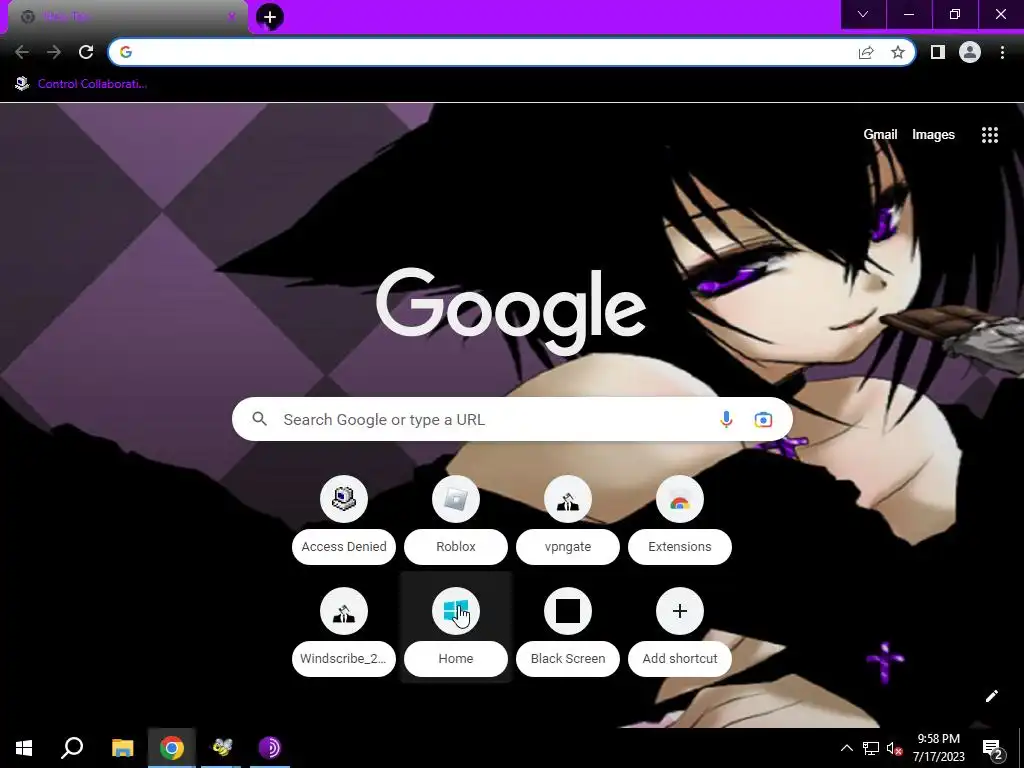The image size is (1024, 768).
Task: Open Access Denied shortcut icon
Action: pos(344,499)
